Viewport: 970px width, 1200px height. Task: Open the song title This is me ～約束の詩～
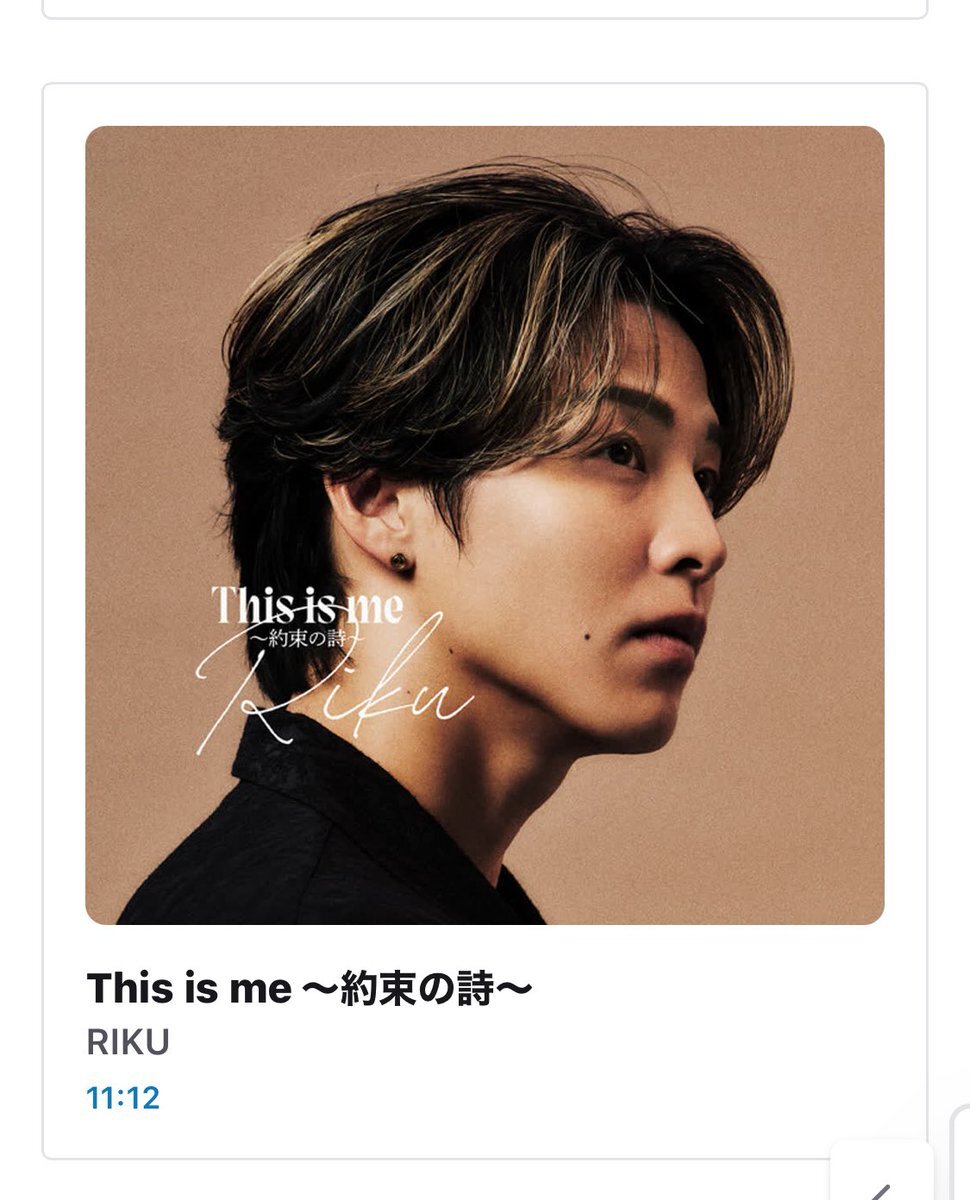coord(310,989)
